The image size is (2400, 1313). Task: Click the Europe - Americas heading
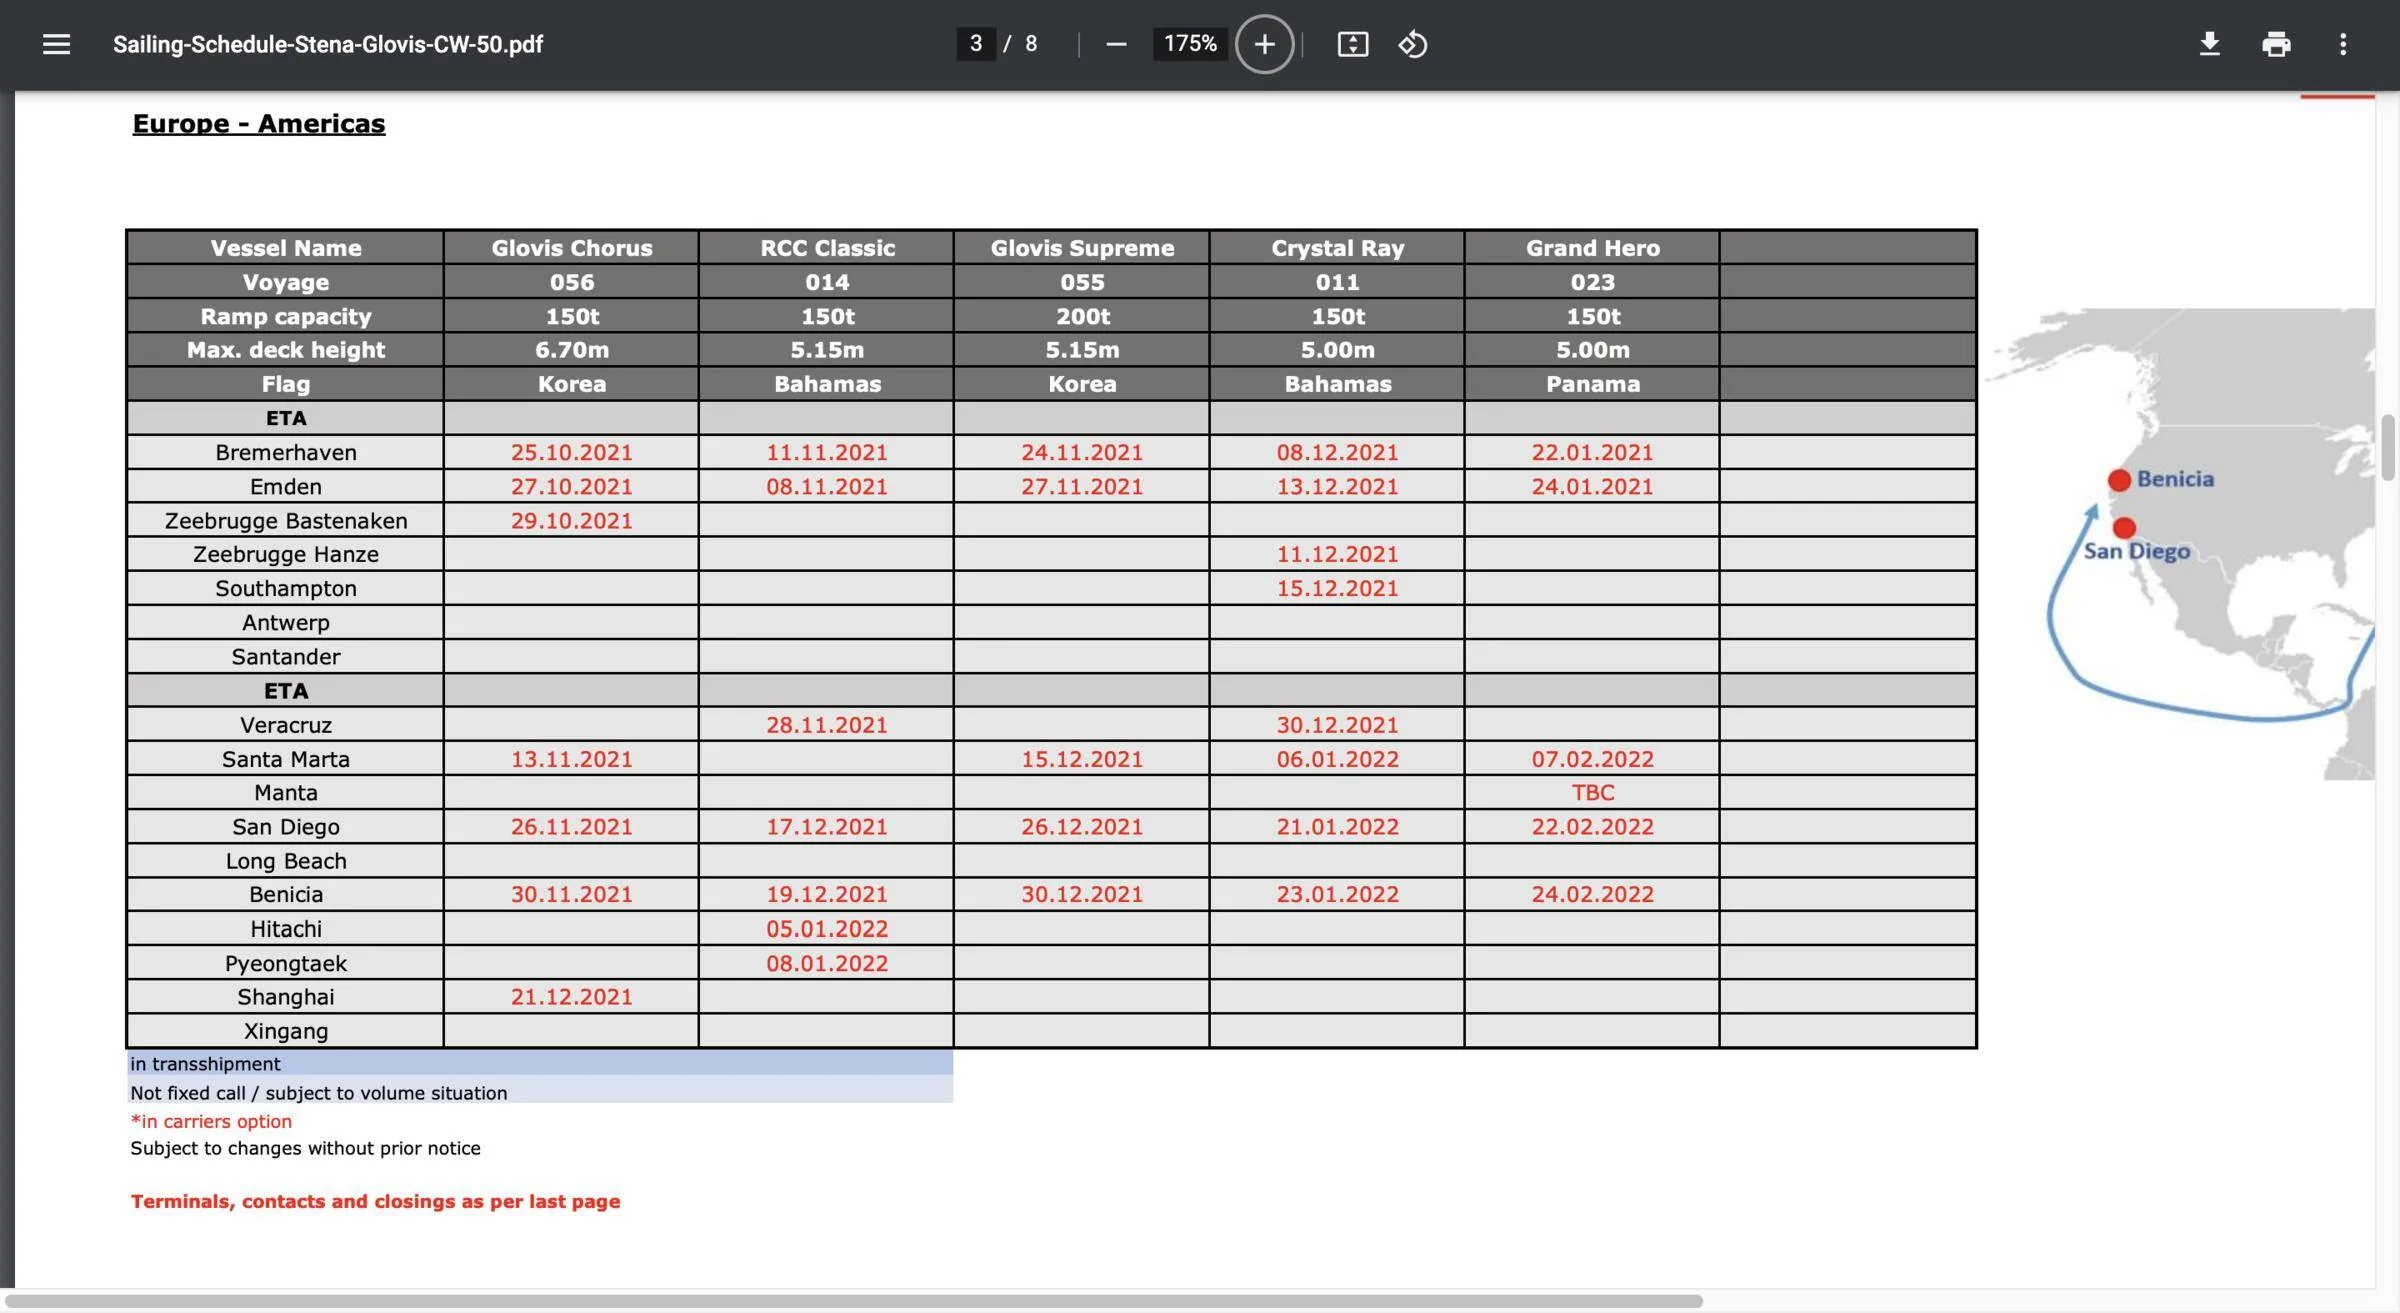click(x=258, y=123)
